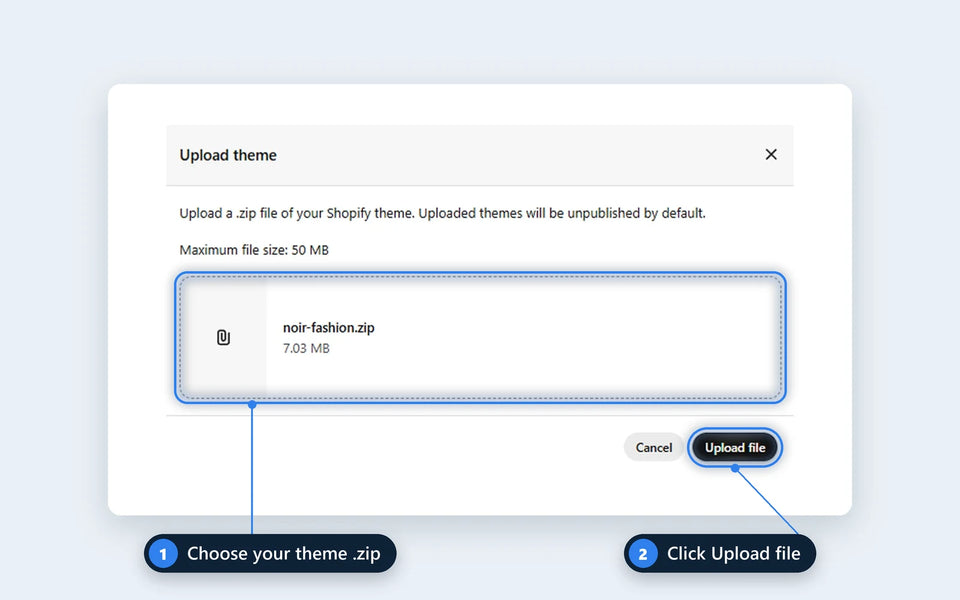Click the Upload theme dialog title

(x=228, y=155)
